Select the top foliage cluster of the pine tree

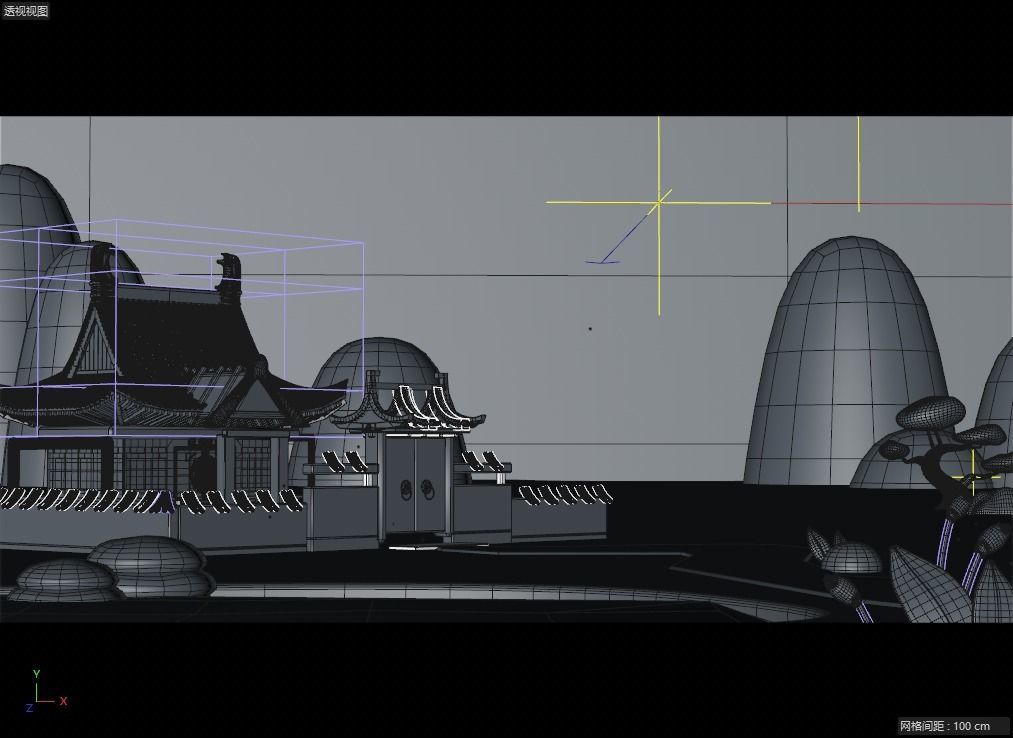[x=930, y=412]
